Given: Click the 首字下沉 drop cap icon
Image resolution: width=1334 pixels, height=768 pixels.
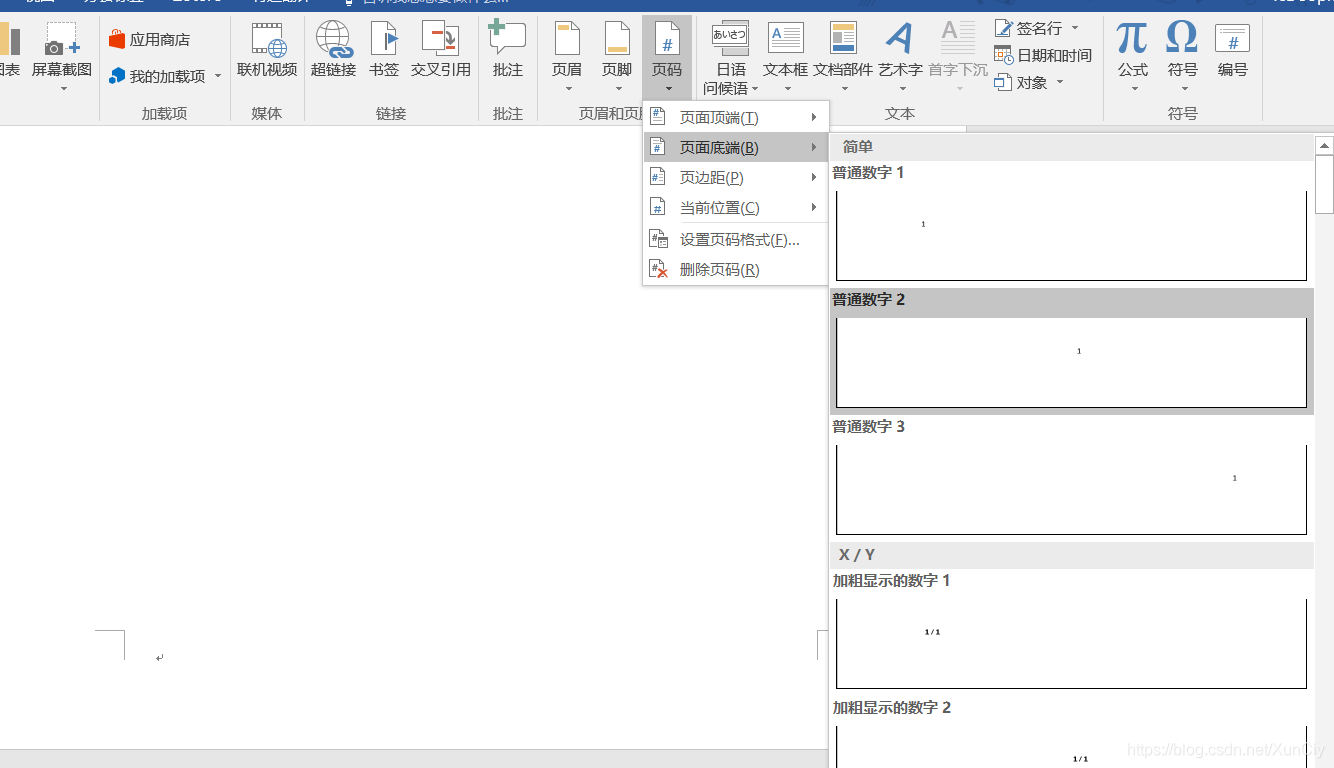Looking at the screenshot, I should (957, 38).
